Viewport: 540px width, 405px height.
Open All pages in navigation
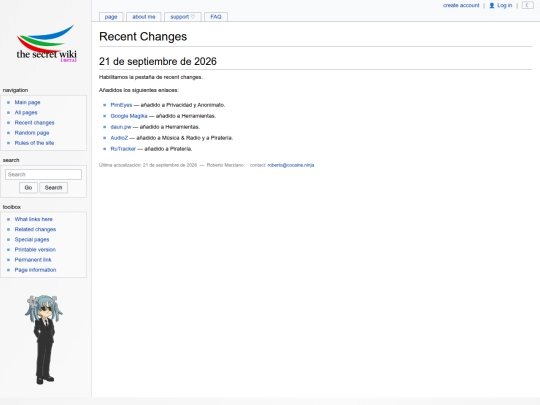tap(26, 112)
